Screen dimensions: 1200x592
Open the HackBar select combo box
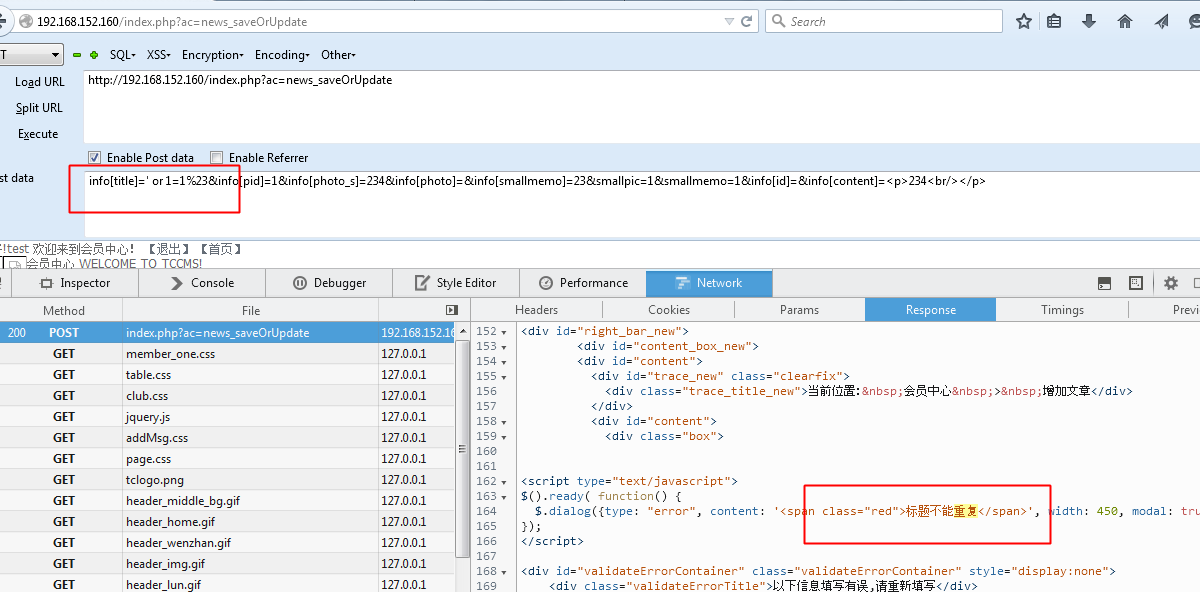tap(32, 55)
